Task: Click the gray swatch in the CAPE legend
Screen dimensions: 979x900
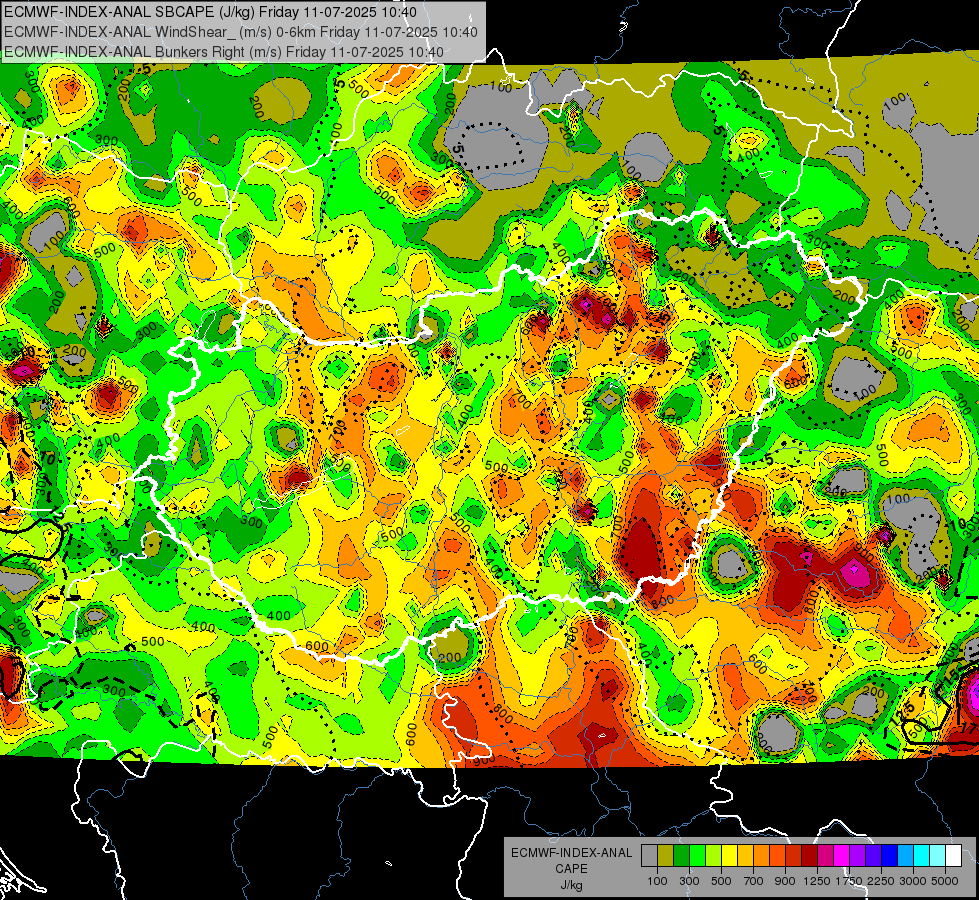Action: pos(649,855)
